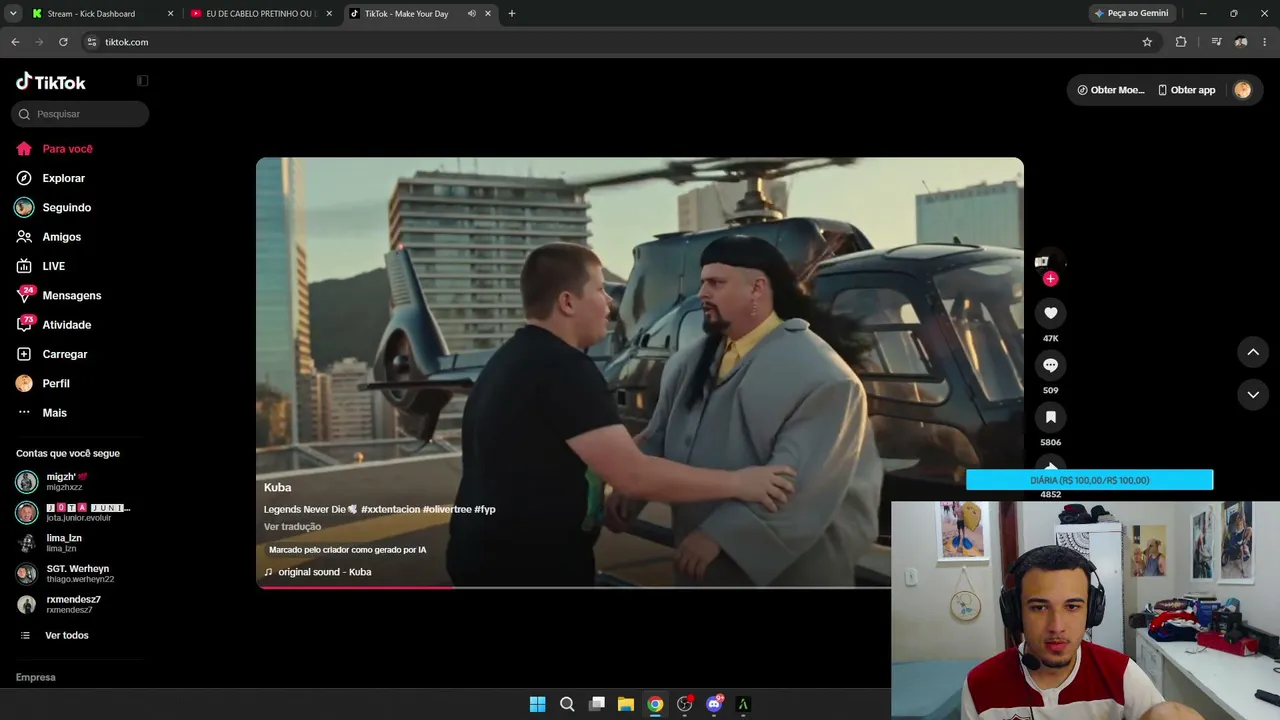The image size is (1280, 720).
Task: Switch to EU DE CABELO PRETINHO tab
Action: (260, 14)
